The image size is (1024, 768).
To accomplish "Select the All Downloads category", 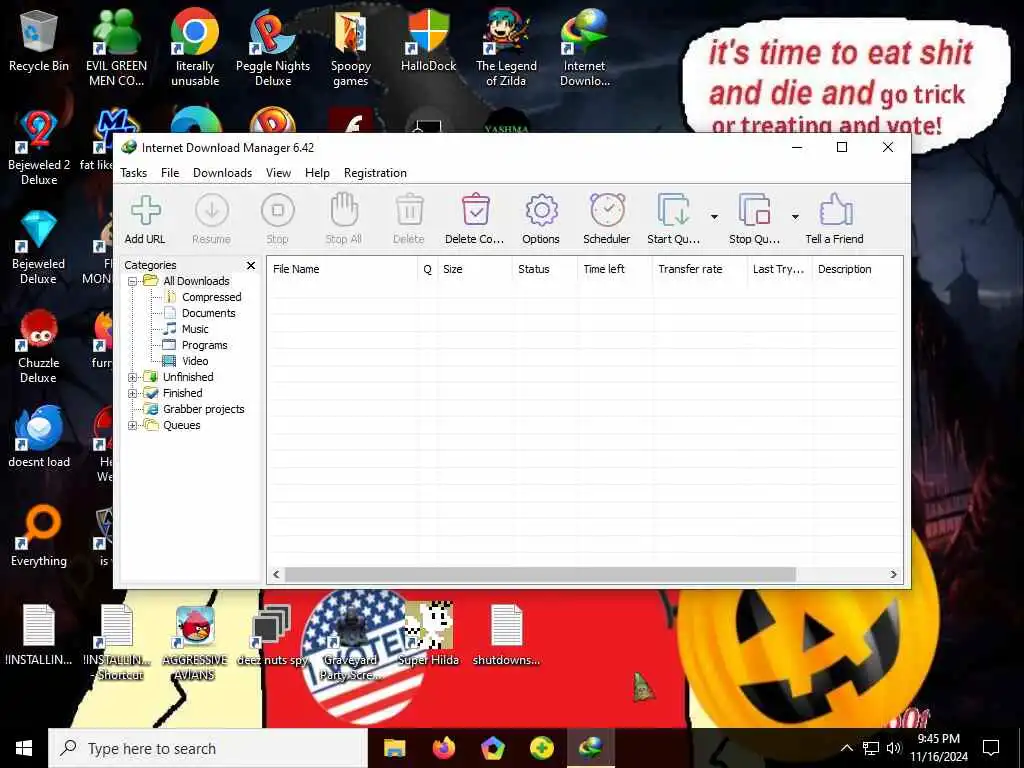I will pos(196,281).
